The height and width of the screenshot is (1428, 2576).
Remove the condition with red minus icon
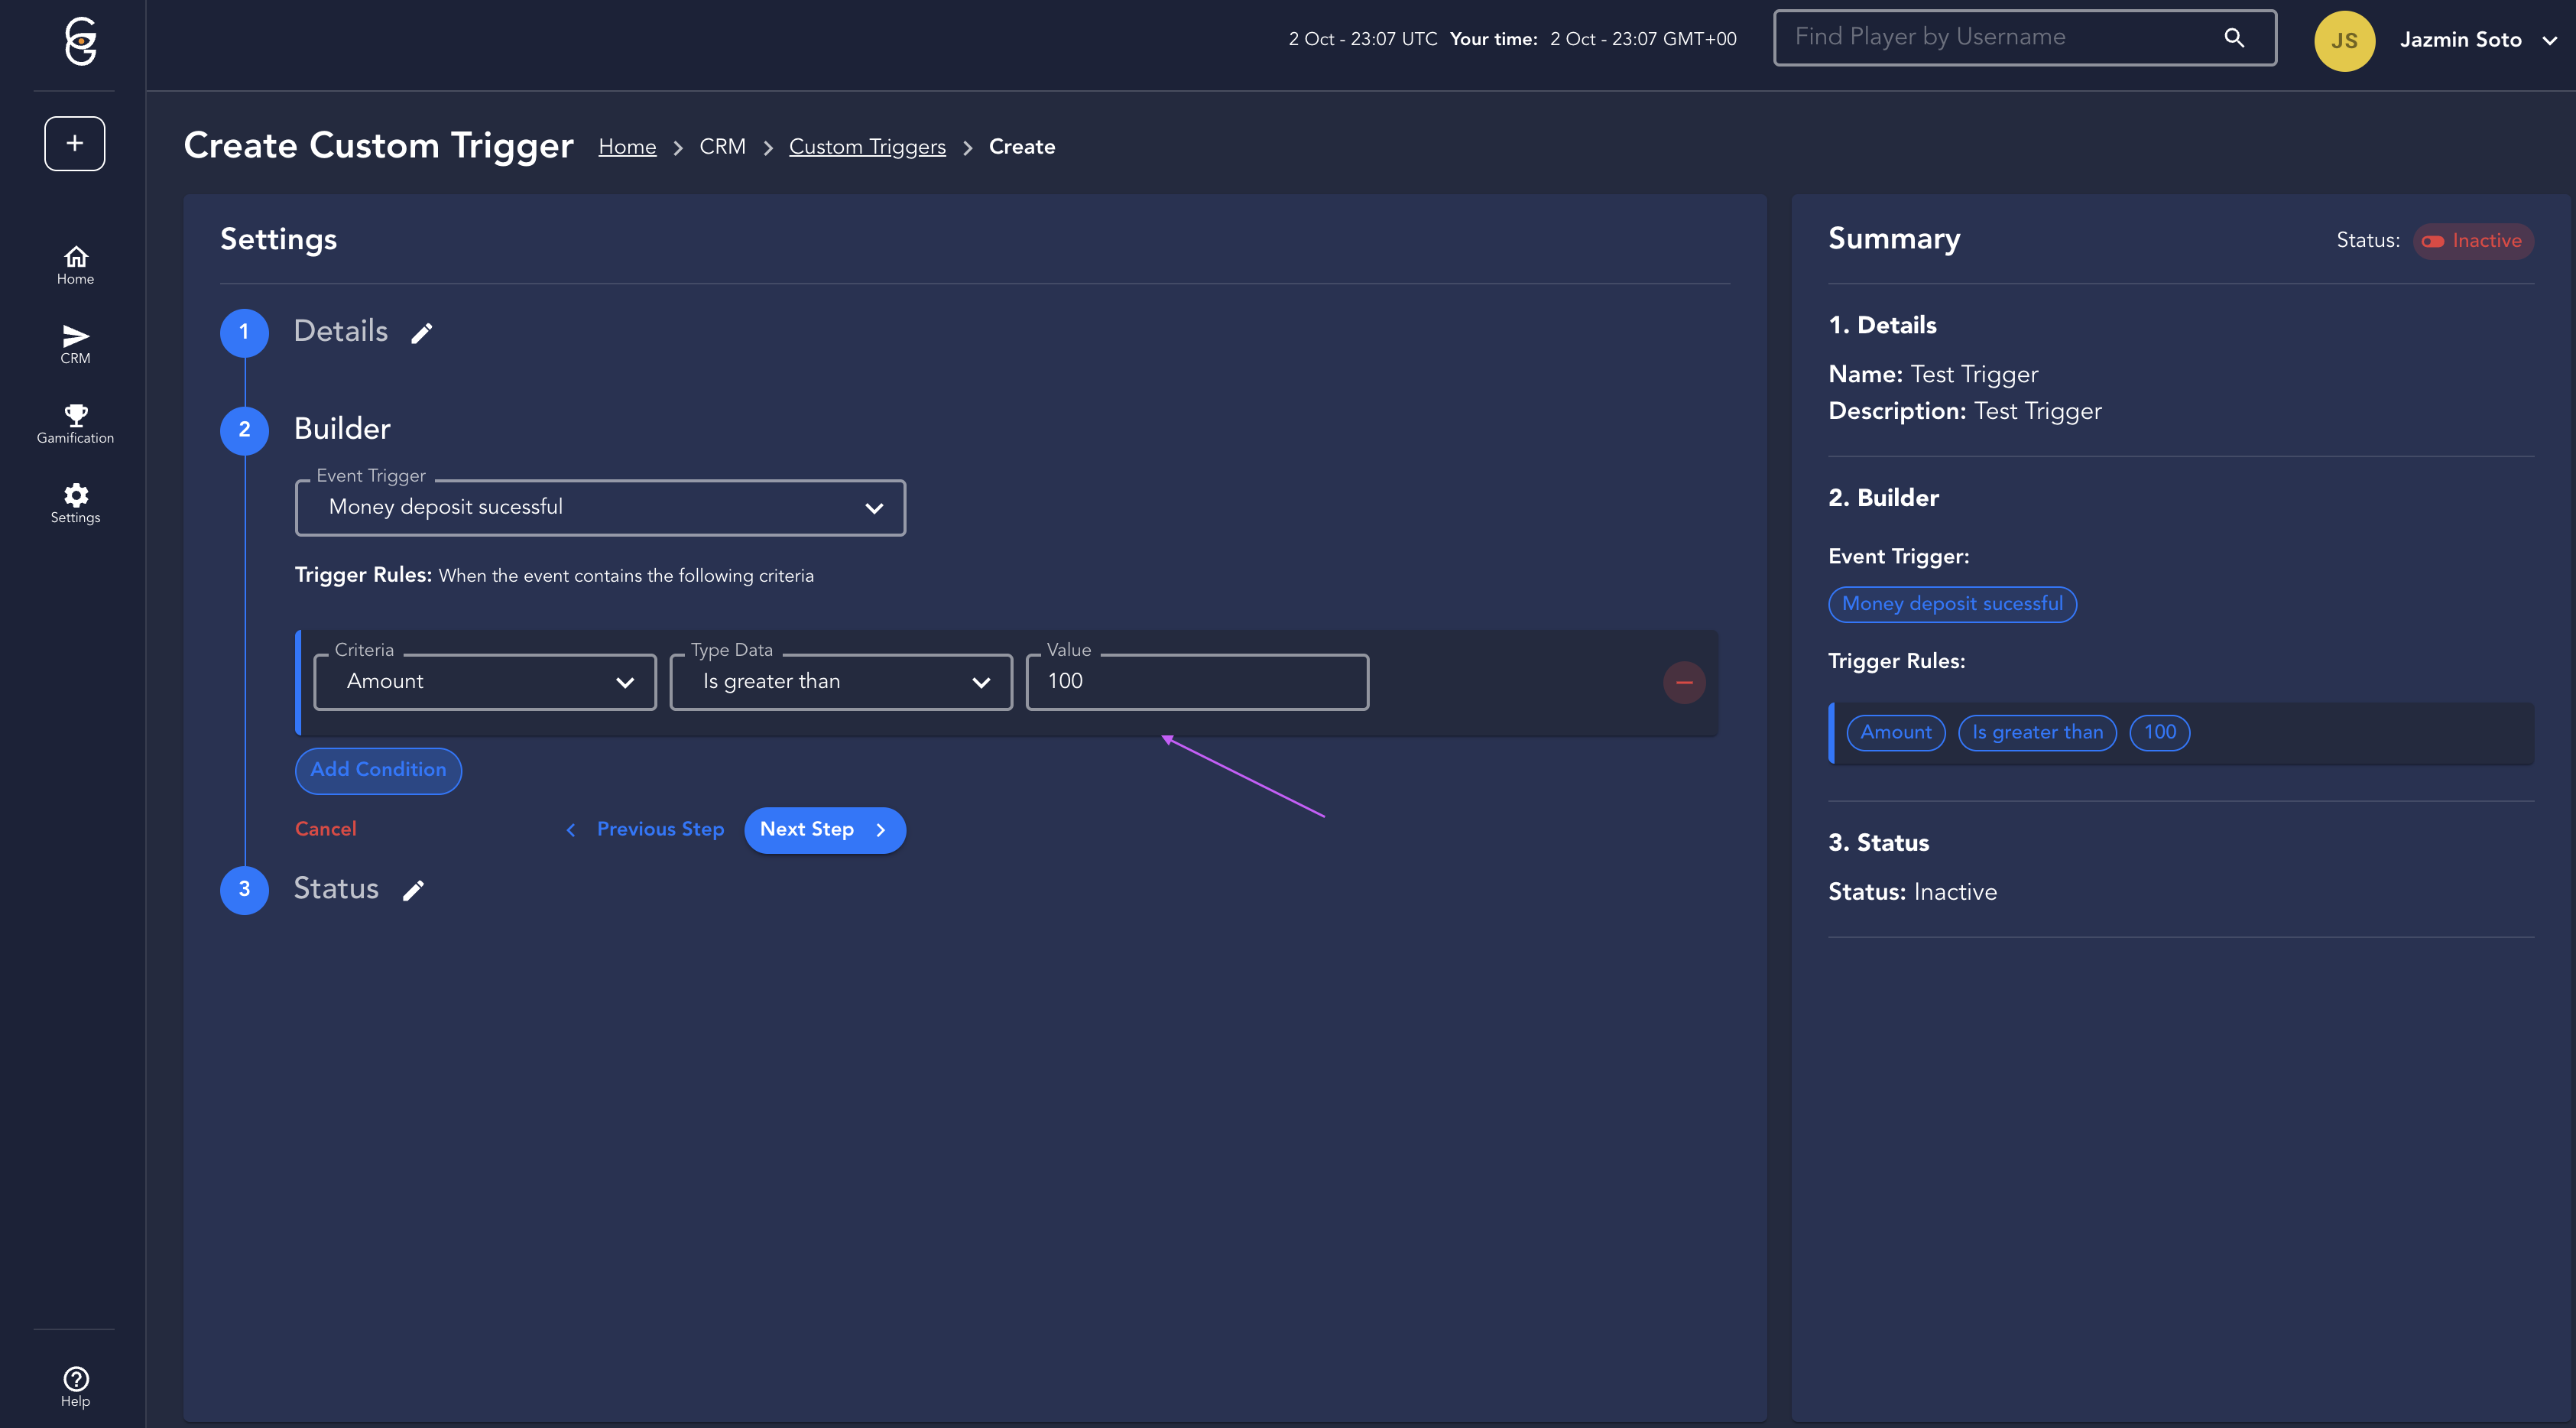[1683, 682]
